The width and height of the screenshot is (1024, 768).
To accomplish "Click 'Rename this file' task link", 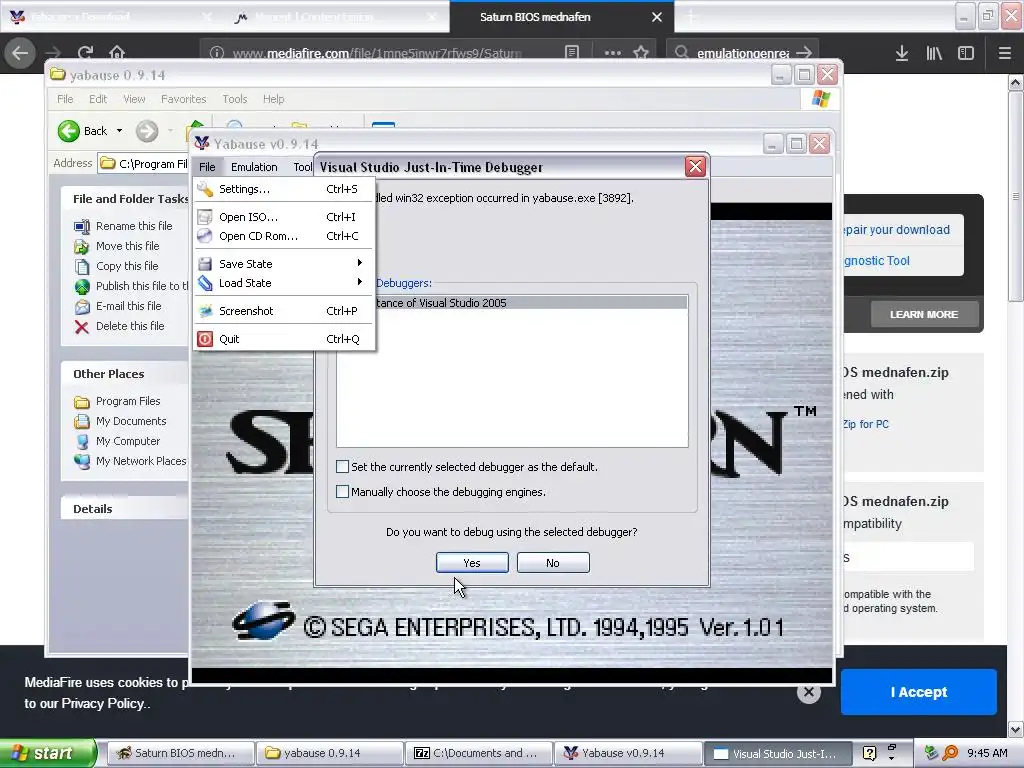I will 134,226.
